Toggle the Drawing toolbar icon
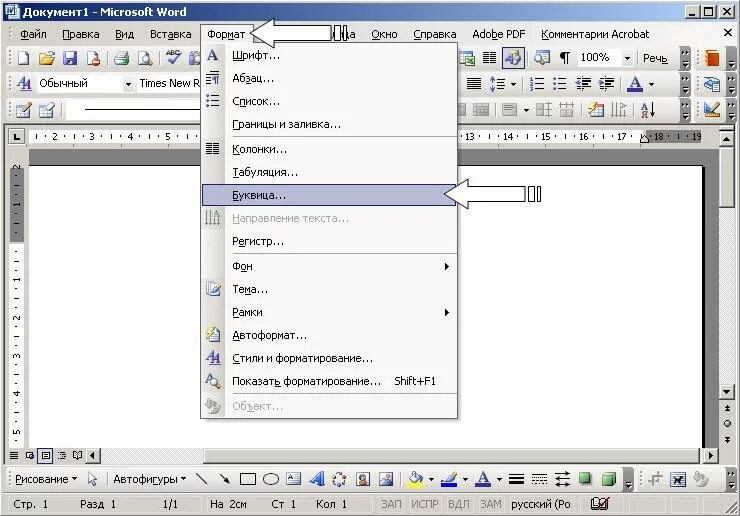740x516 pixels. 513,58
